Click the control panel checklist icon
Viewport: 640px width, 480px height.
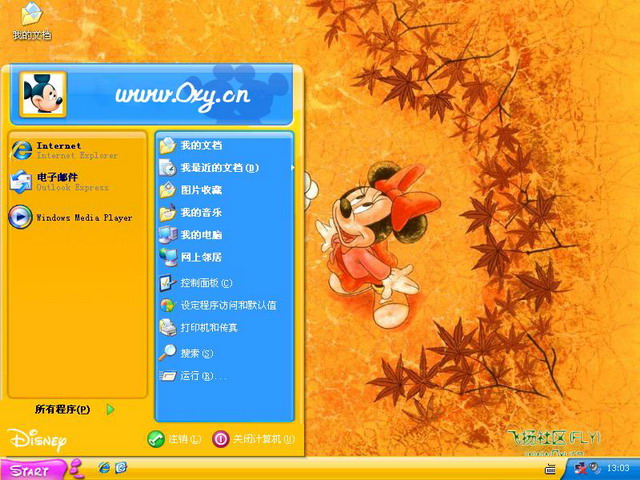click(167, 283)
